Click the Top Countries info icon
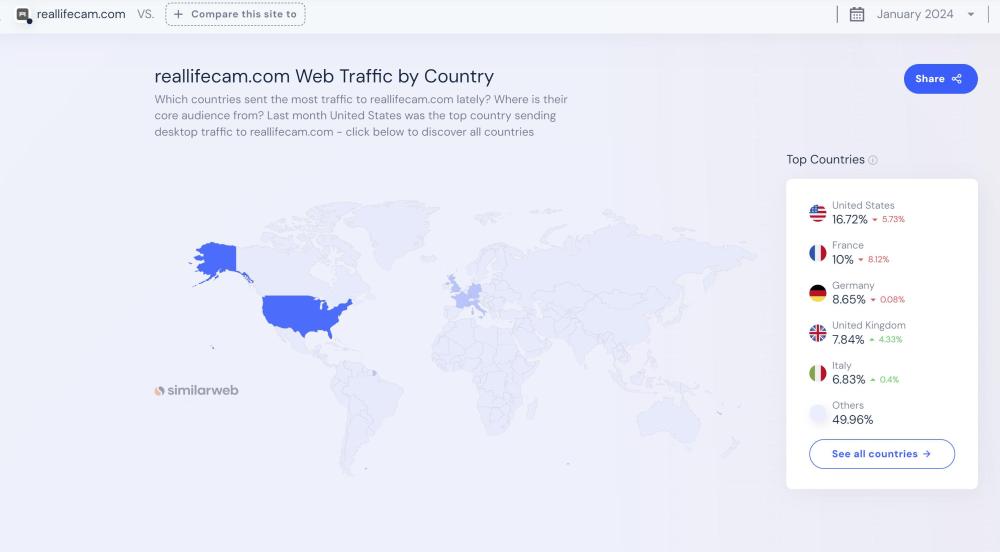The image size is (1000, 552). pos(873,160)
